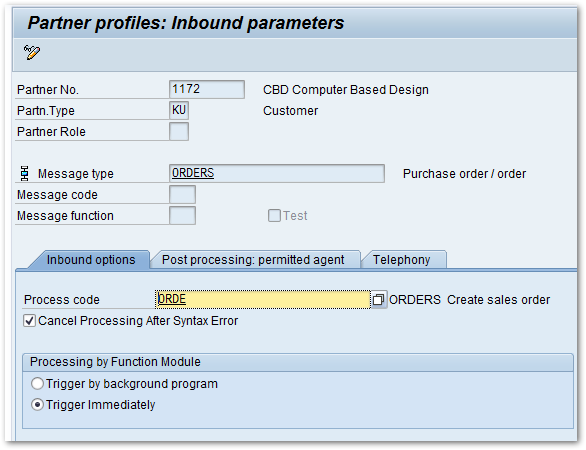Uncheck Cancel Processing After Syntax Error
Screen dimensions: 586x450
click(x=30, y=321)
